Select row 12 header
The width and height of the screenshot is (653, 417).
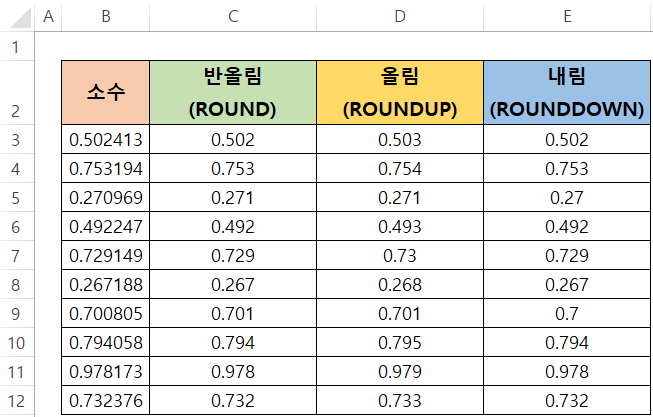[17, 401]
